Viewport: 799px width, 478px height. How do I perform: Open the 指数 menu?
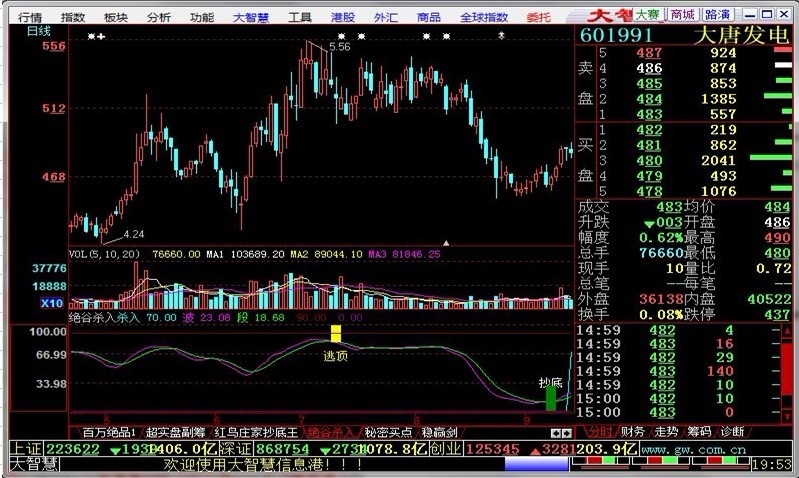click(x=73, y=17)
